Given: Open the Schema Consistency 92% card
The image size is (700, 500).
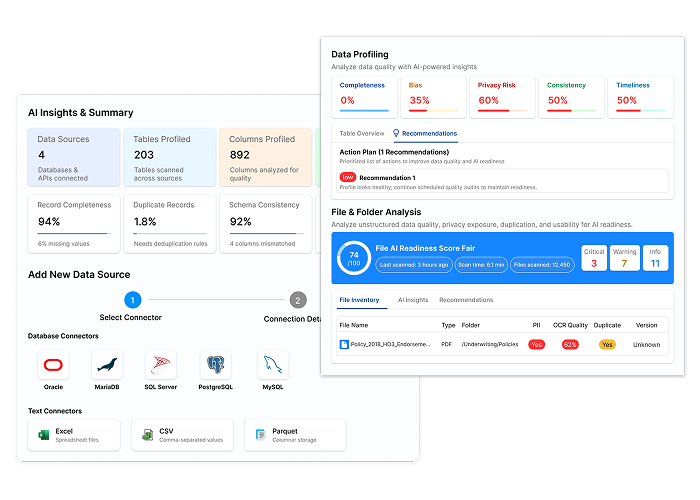Looking at the screenshot, I should point(266,224).
